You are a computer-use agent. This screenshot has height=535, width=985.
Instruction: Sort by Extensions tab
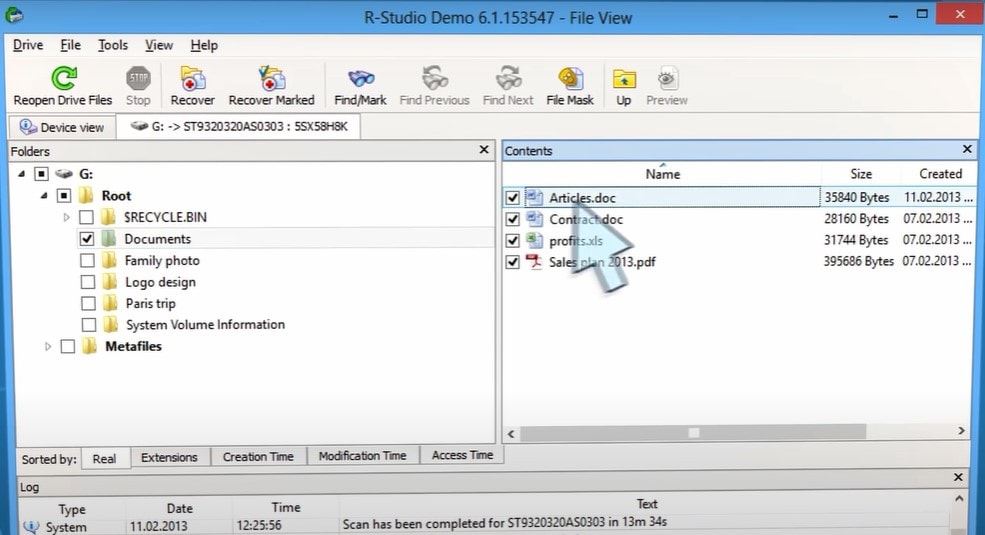click(170, 457)
